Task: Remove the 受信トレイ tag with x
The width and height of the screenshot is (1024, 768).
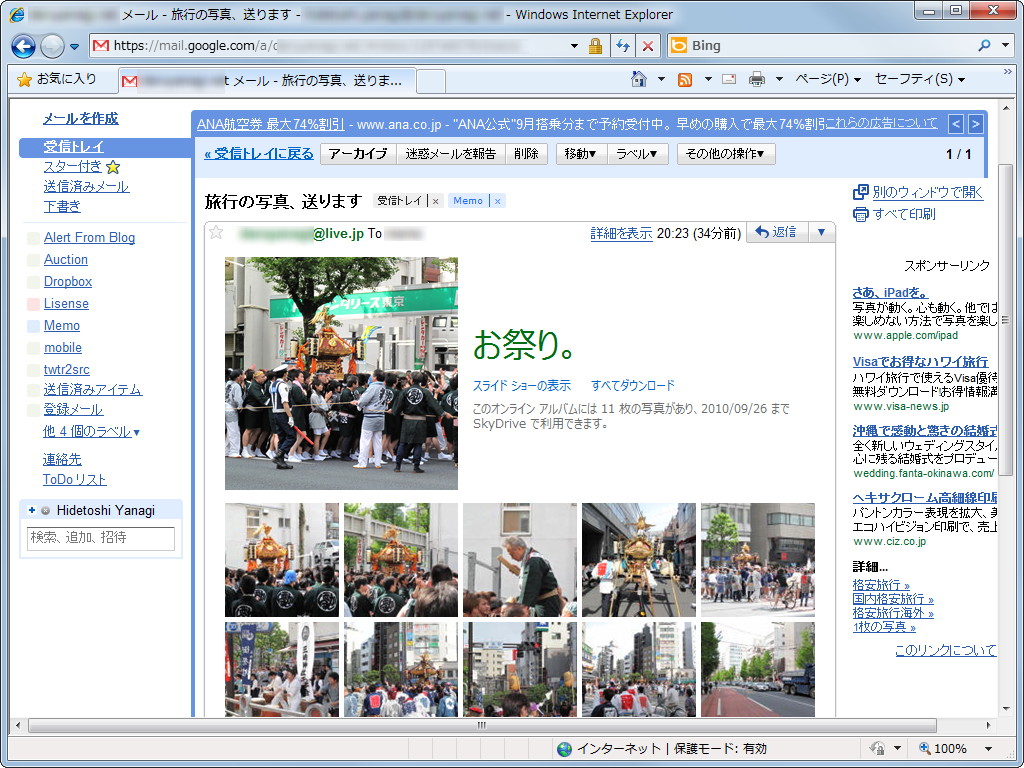Action: click(436, 201)
